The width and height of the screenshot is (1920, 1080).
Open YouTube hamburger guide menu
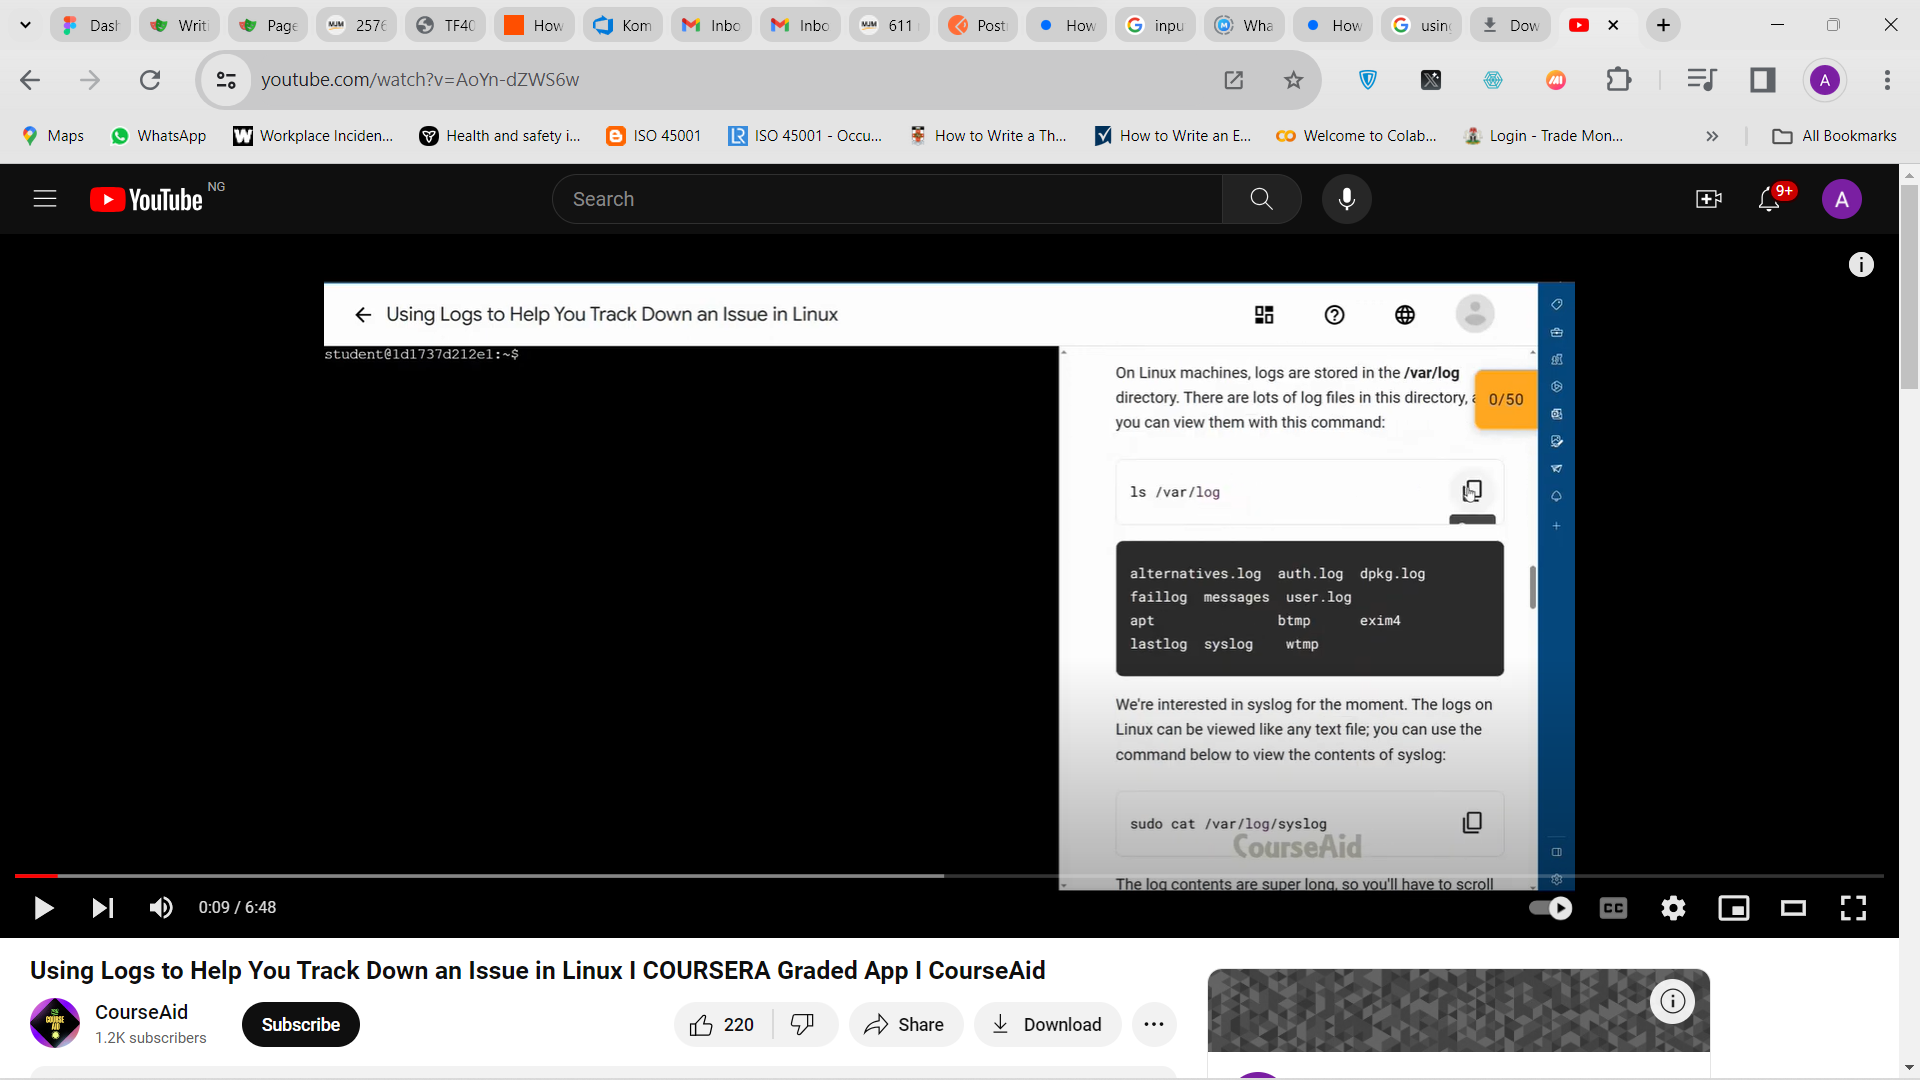pos(45,199)
